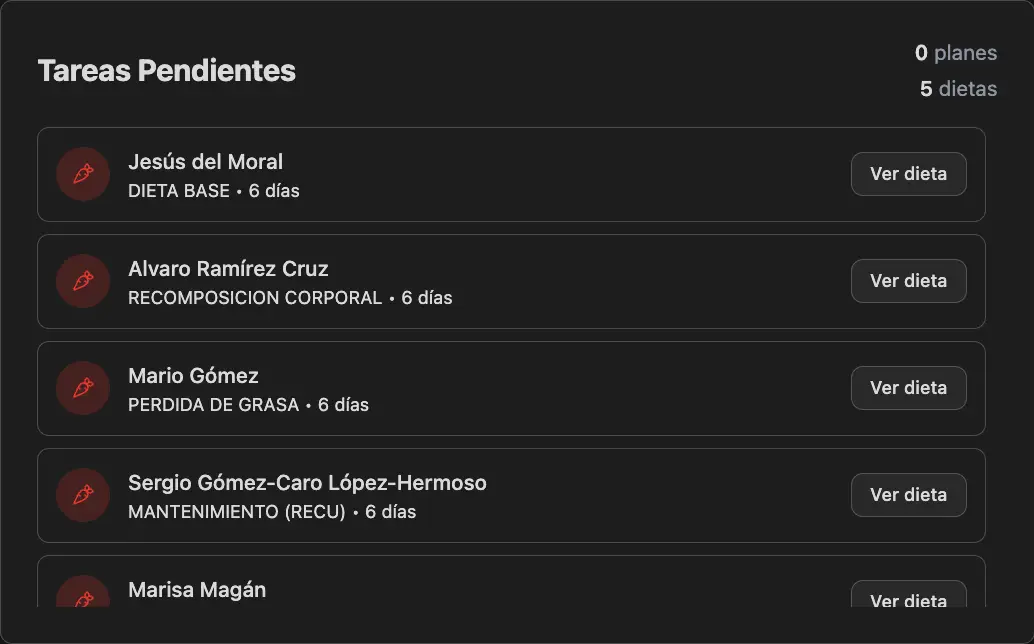Click the carrot icon for Jesús del Moral

83,174
